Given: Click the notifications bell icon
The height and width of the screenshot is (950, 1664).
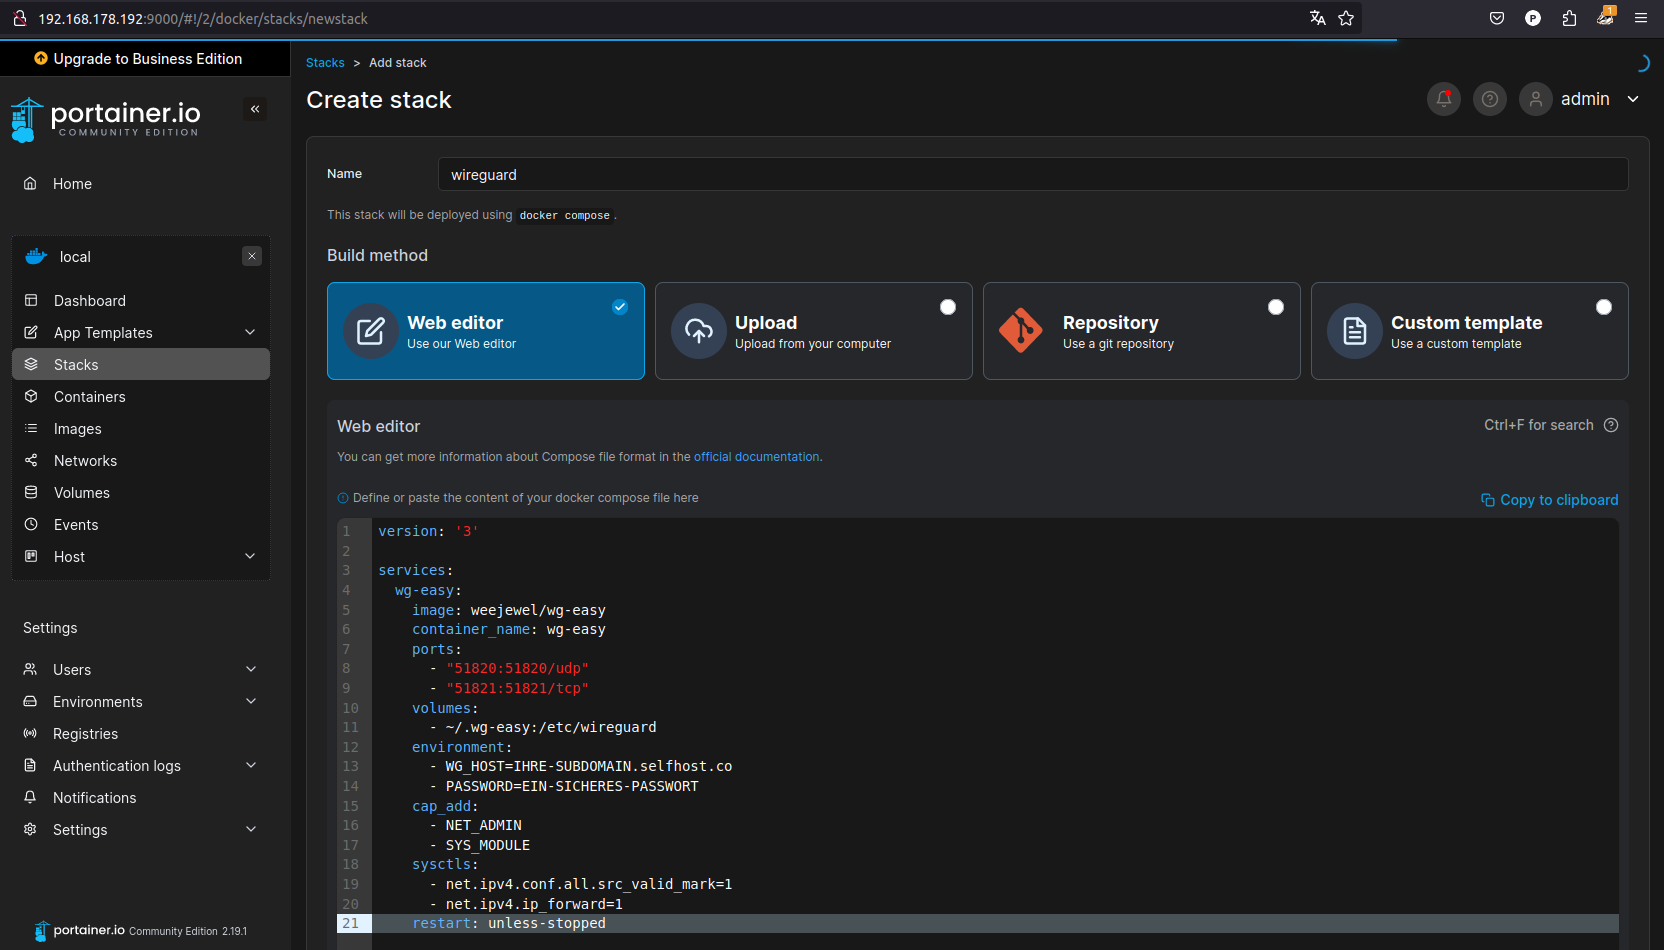Looking at the screenshot, I should [x=1443, y=99].
